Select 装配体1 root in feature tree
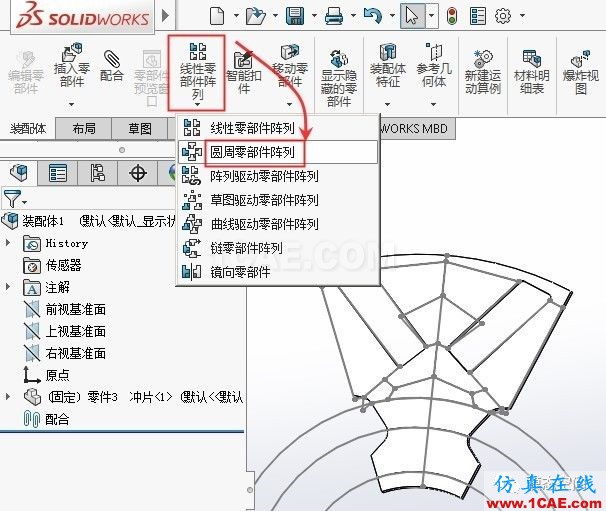Viewport: 606px width, 511px height. [89, 221]
